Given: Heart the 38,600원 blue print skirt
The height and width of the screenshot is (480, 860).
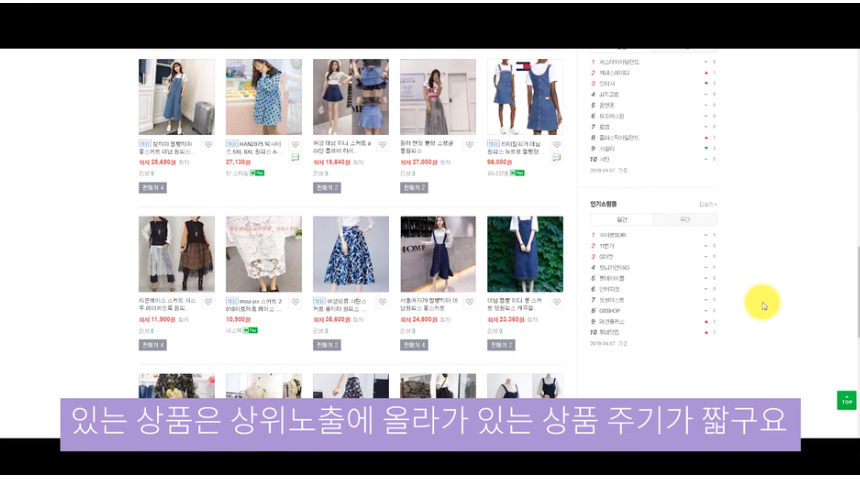Looking at the screenshot, I should tap(382, 302).
